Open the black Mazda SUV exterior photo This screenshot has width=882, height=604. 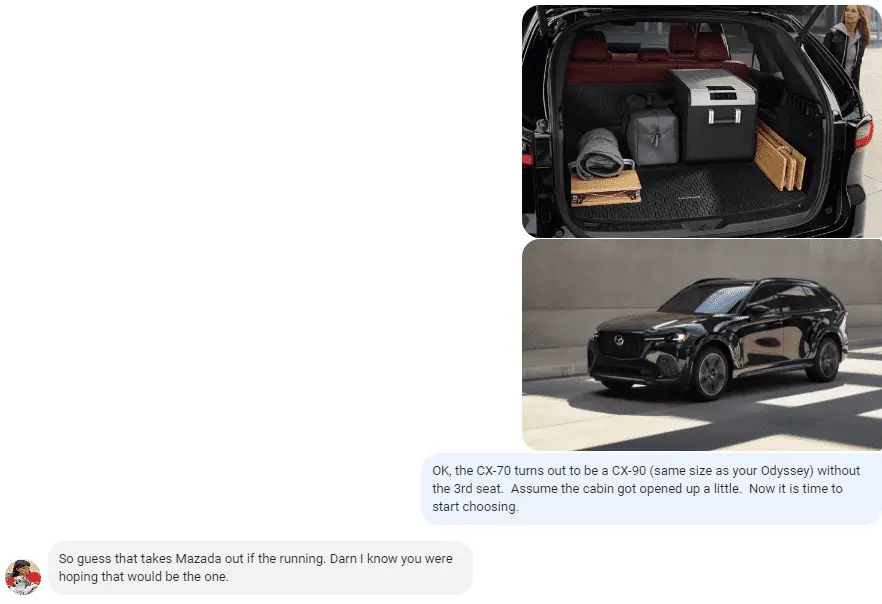(701, 345)
